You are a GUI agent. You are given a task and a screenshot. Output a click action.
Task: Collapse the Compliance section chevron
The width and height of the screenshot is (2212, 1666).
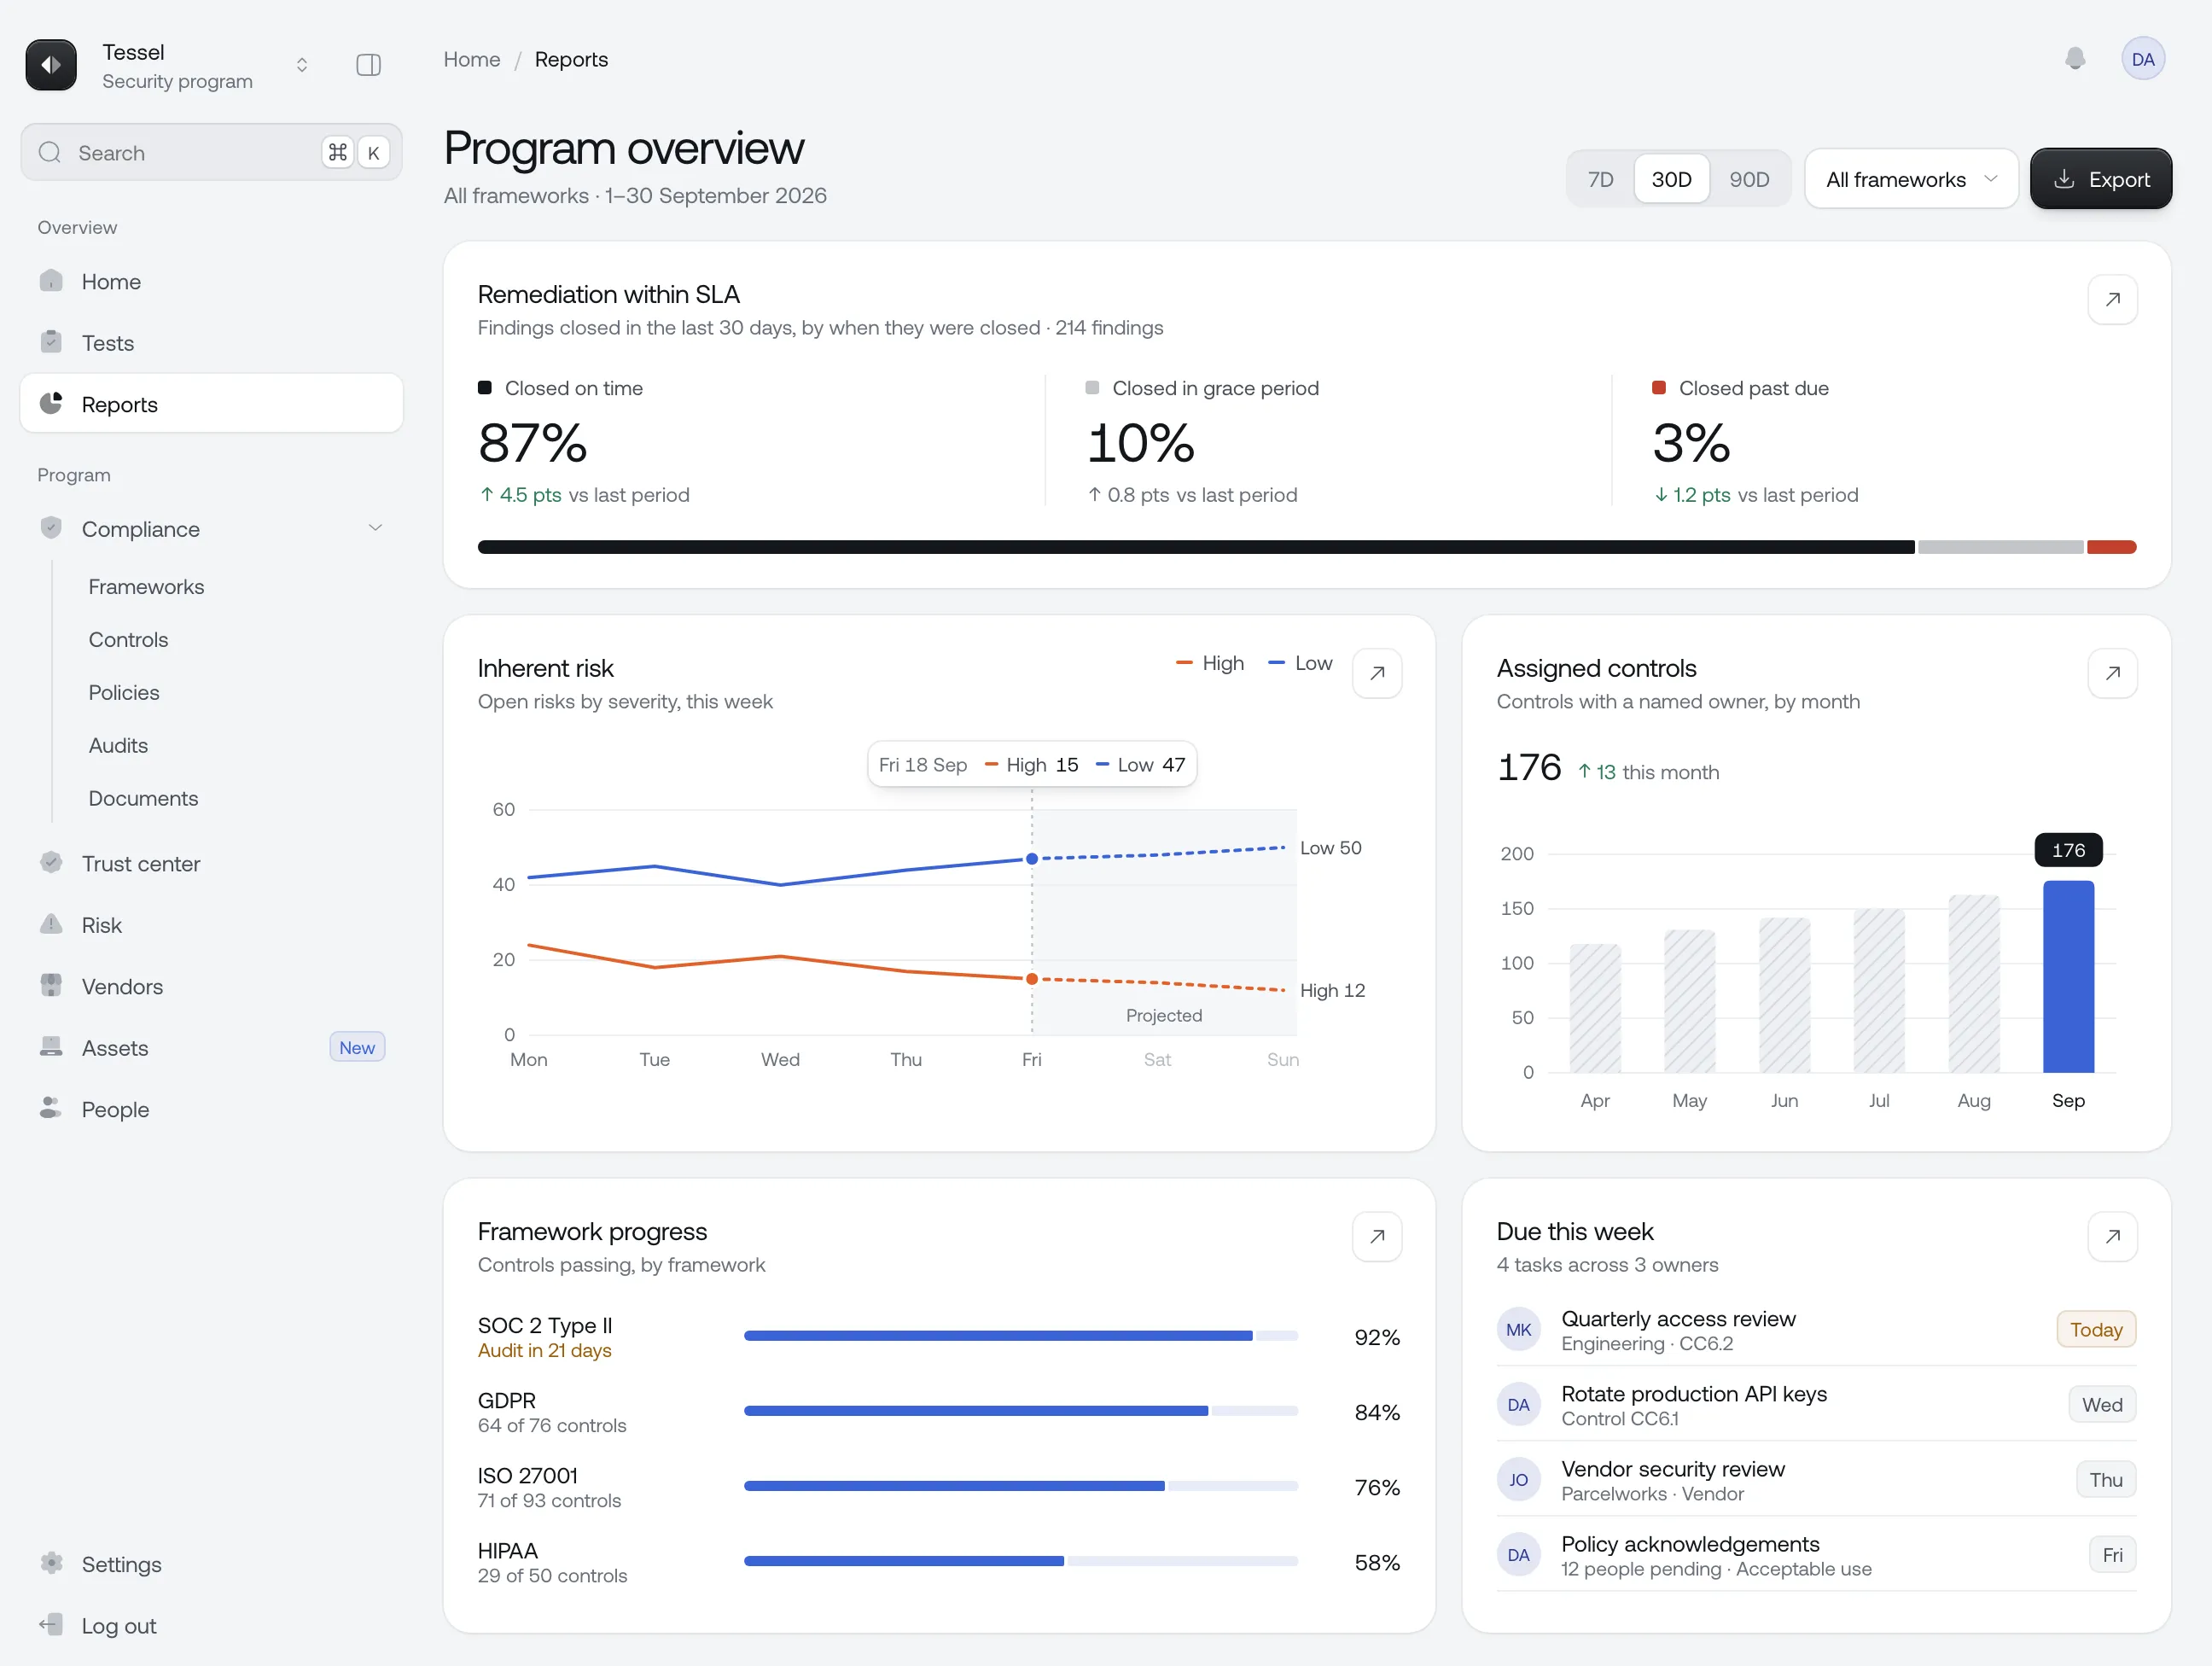375,528
